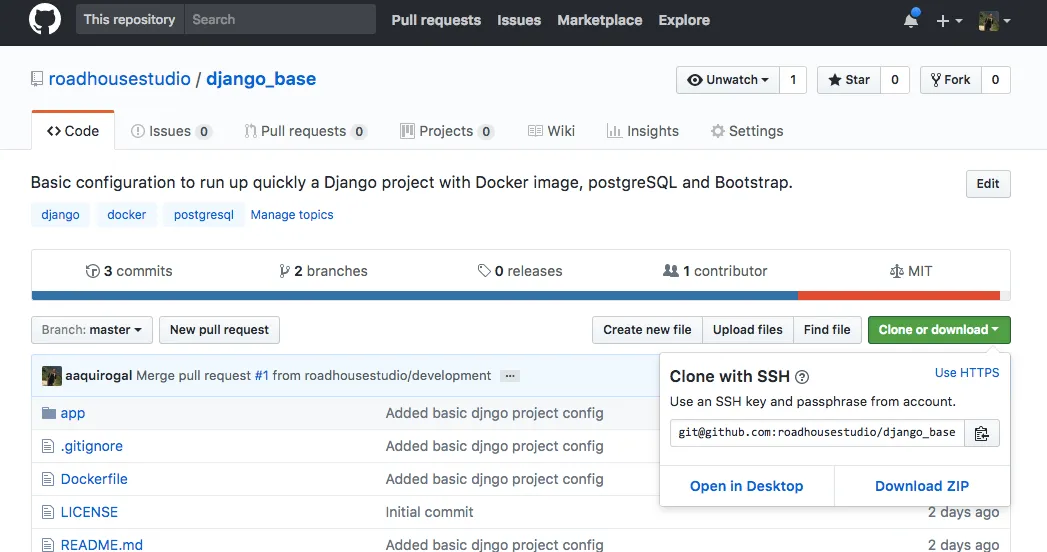Image resolution: width=1047 pixels, height=552 pixels.
Task: Click the MIT license scale icon
Action: pyautogui.click(x=897, y=271)
